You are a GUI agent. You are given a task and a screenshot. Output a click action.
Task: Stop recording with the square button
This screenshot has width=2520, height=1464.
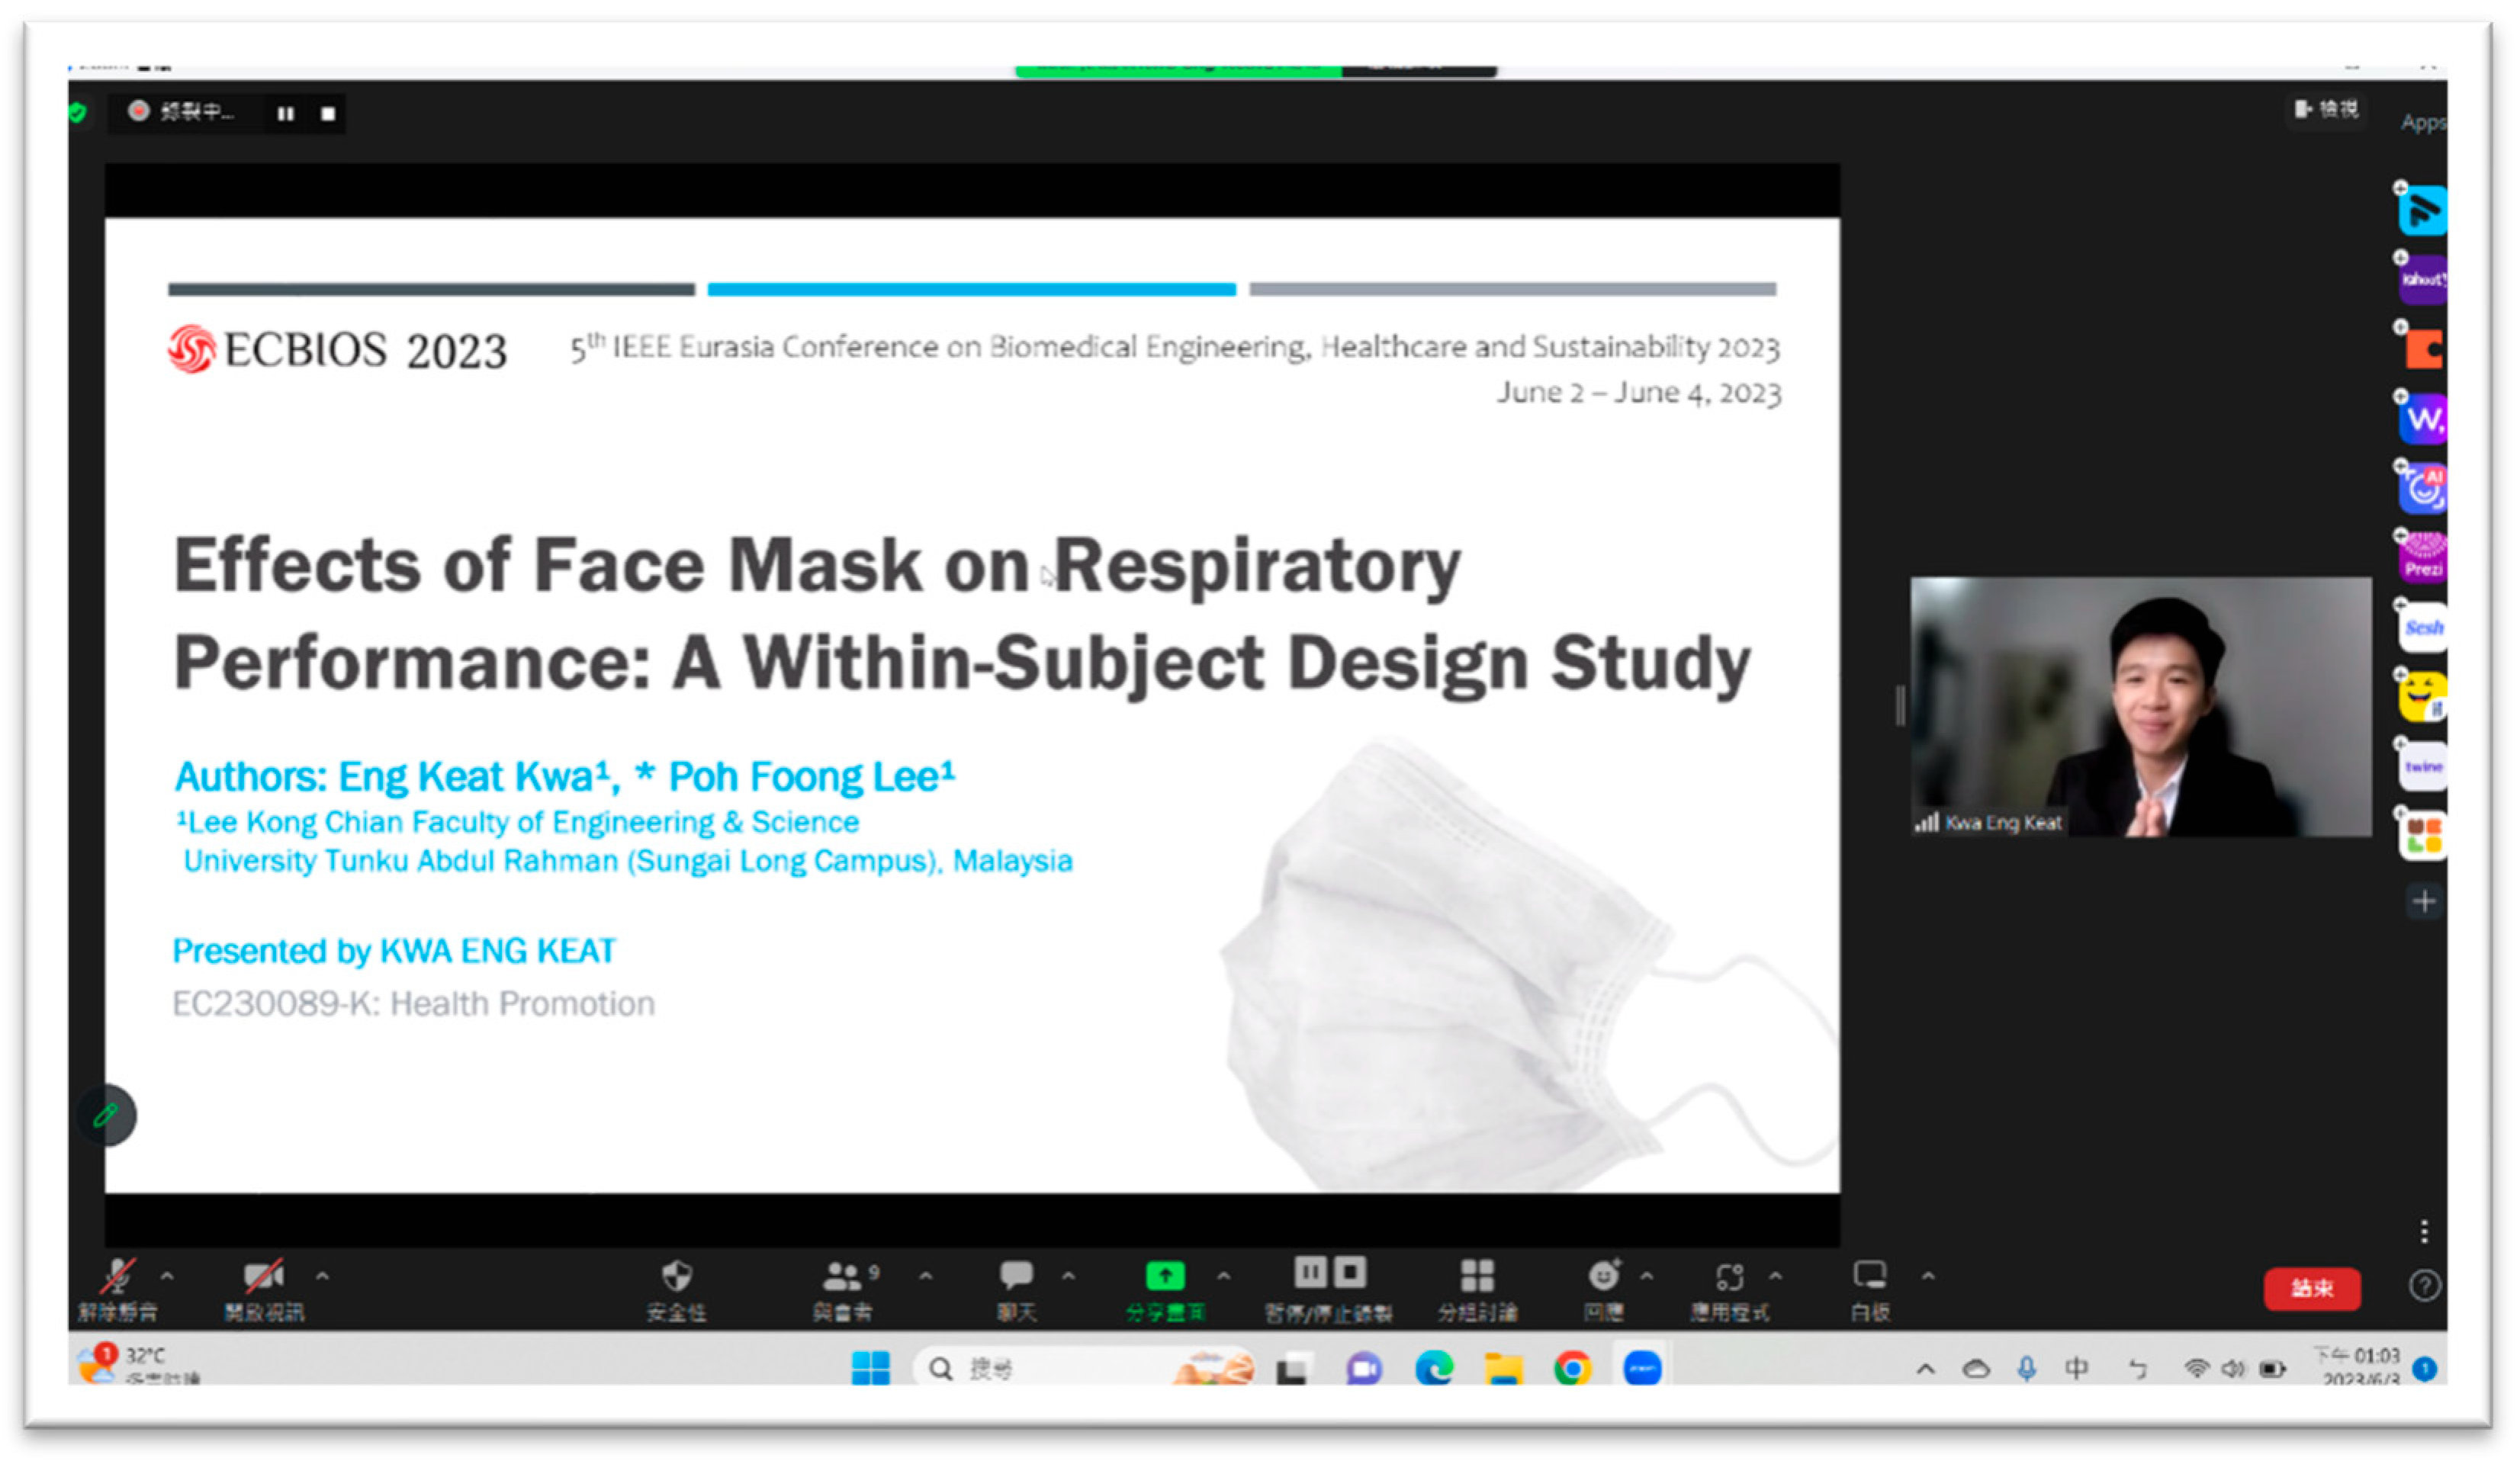pos(328,114)
